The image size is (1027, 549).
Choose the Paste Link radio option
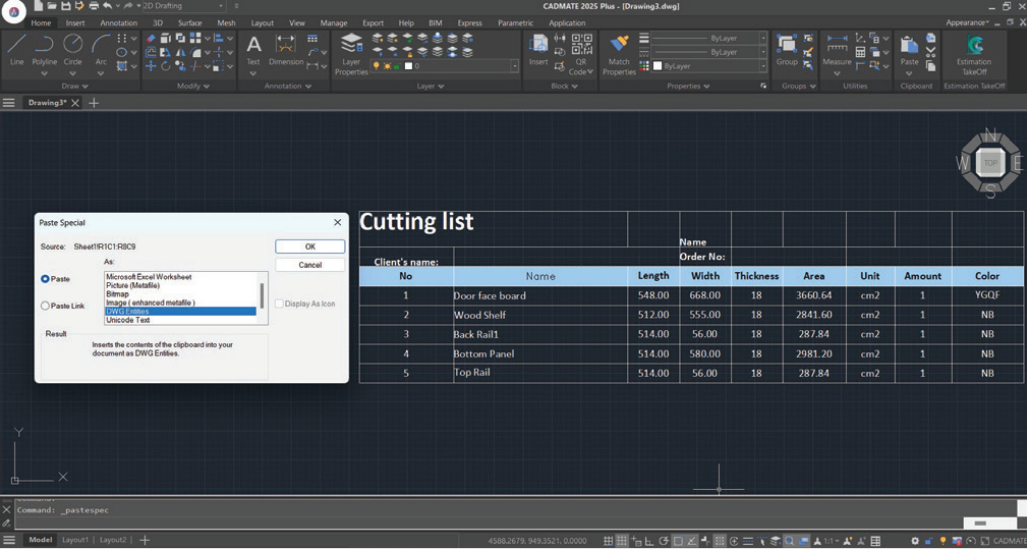tap(45, 306)
